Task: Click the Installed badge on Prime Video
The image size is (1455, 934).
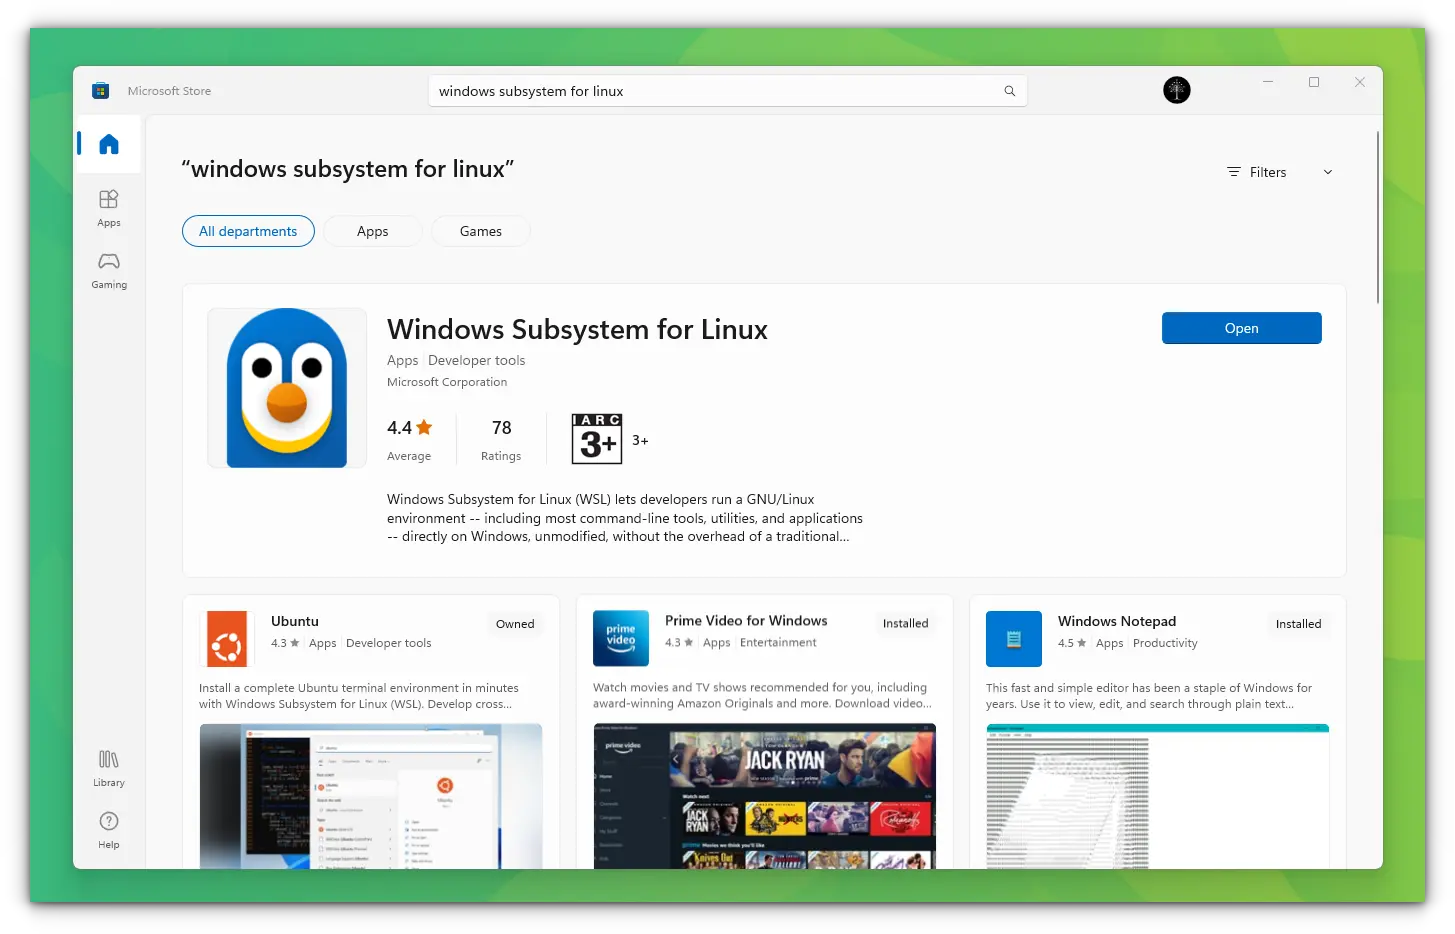Action: (x=906, y=623)
